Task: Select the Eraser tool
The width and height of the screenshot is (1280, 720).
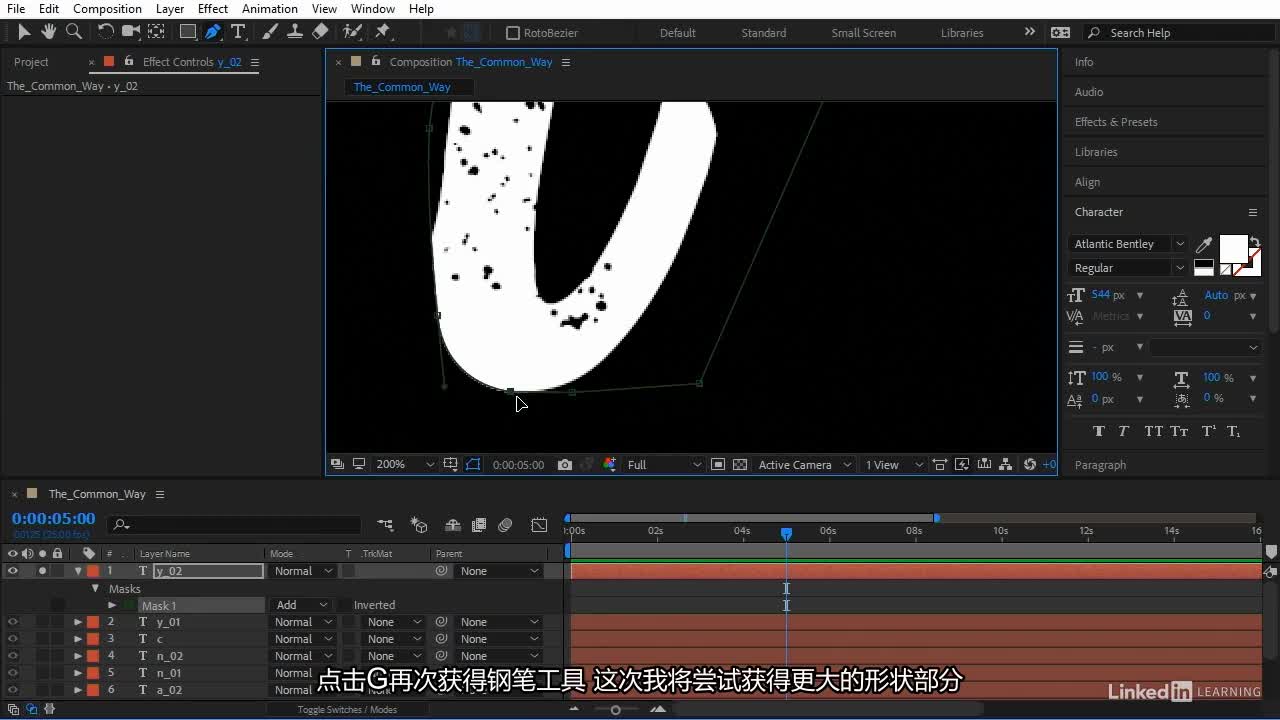Action: click(x=320, y=32)
